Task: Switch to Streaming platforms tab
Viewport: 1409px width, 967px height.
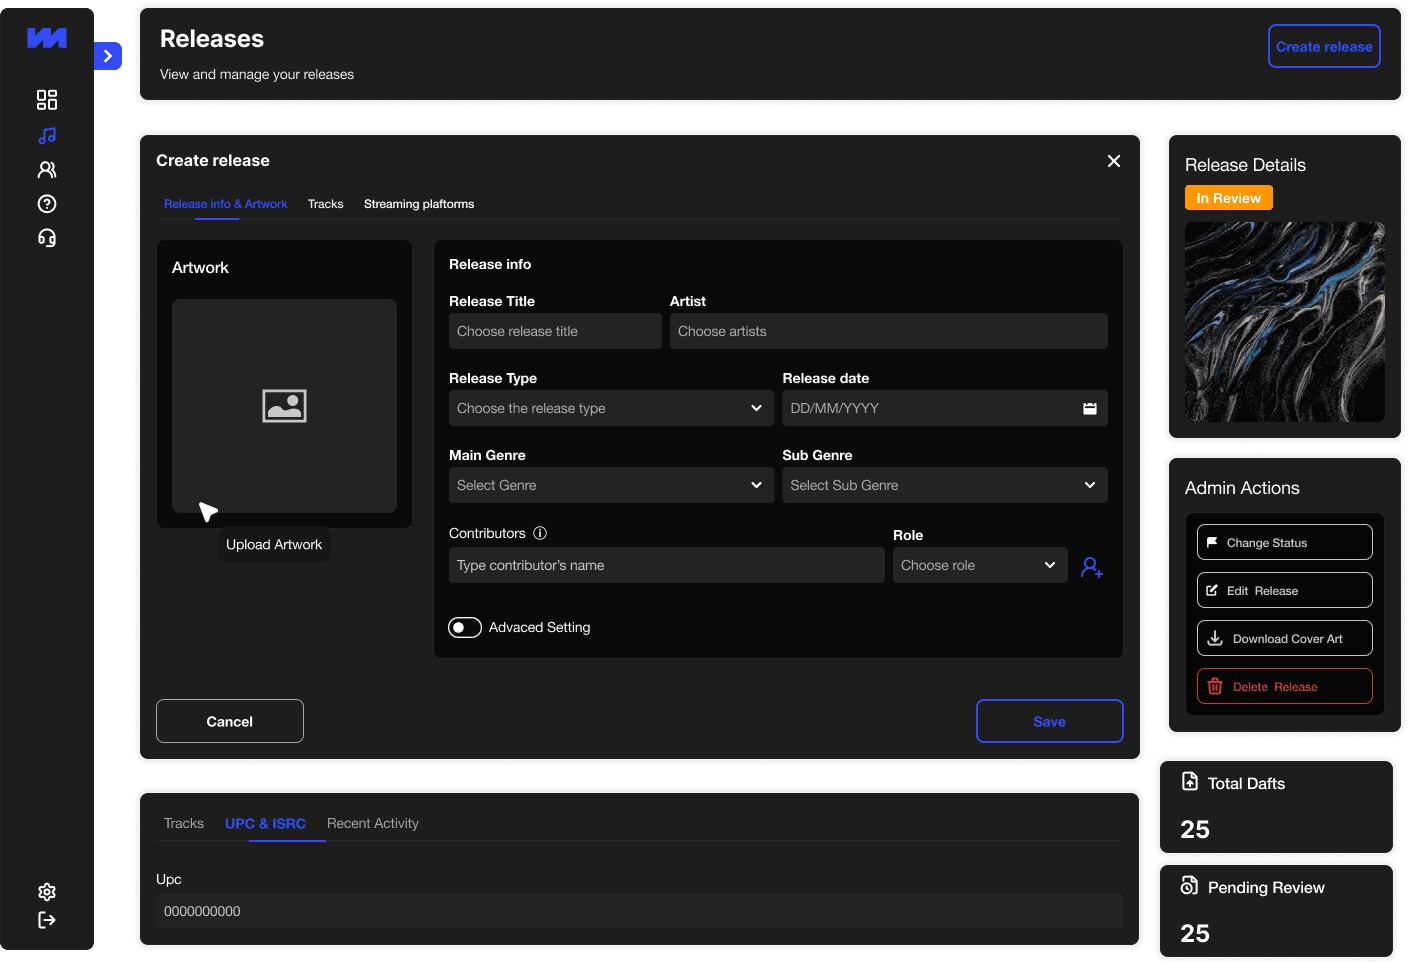Action: tap(419, 204)
